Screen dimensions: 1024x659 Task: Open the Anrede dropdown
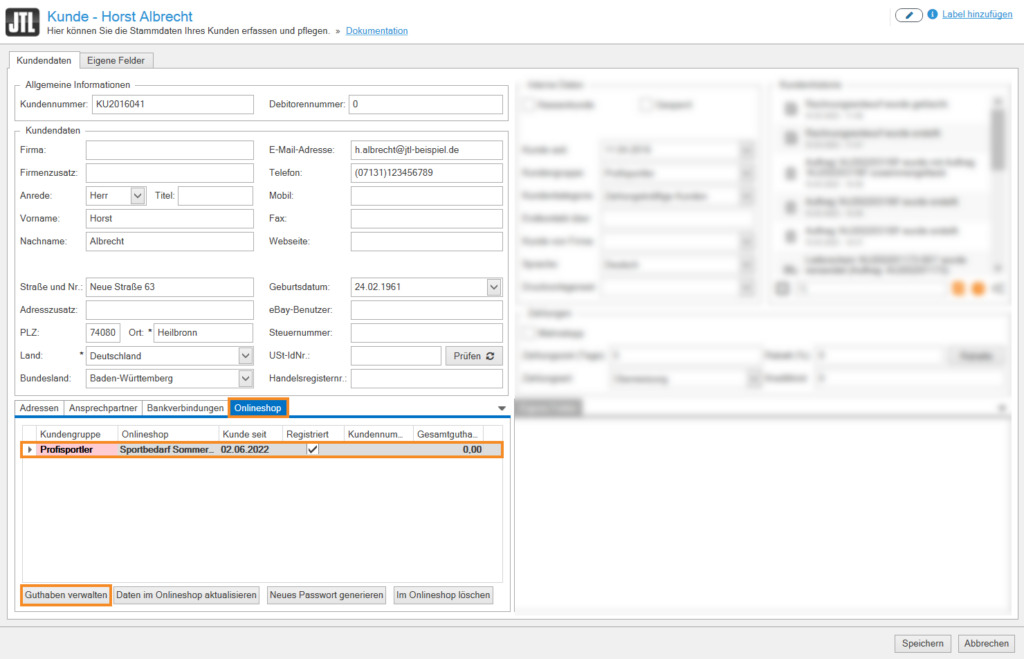tap(138, 196)
